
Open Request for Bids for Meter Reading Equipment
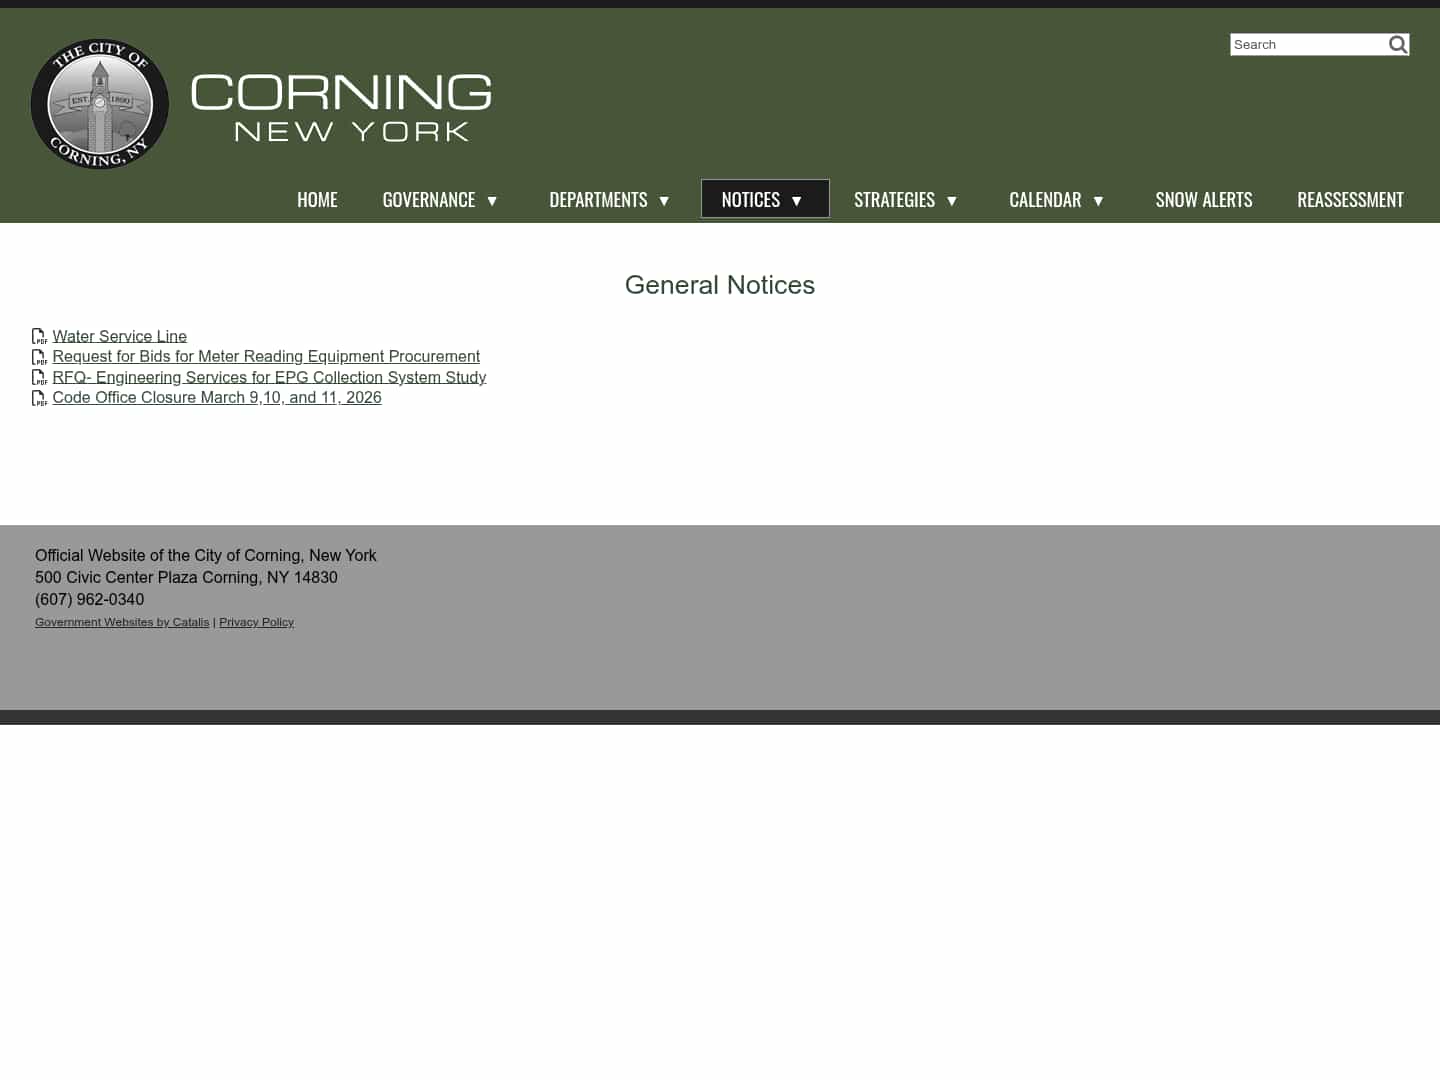click(266, 356)
